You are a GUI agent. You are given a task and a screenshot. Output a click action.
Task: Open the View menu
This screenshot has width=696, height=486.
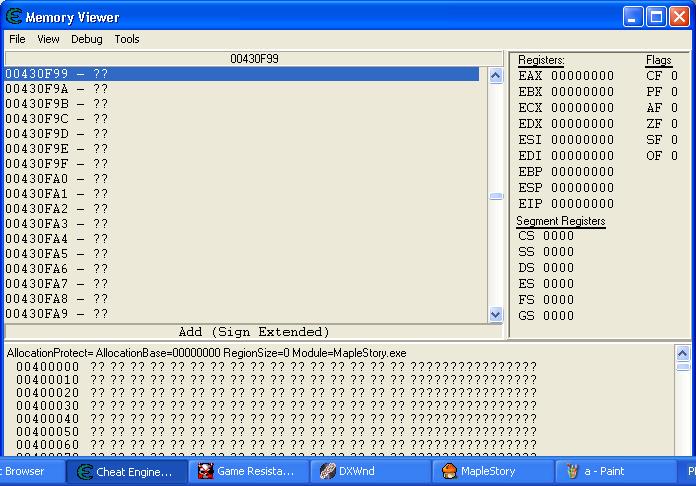pyautogui.click(x=48, y=39)
